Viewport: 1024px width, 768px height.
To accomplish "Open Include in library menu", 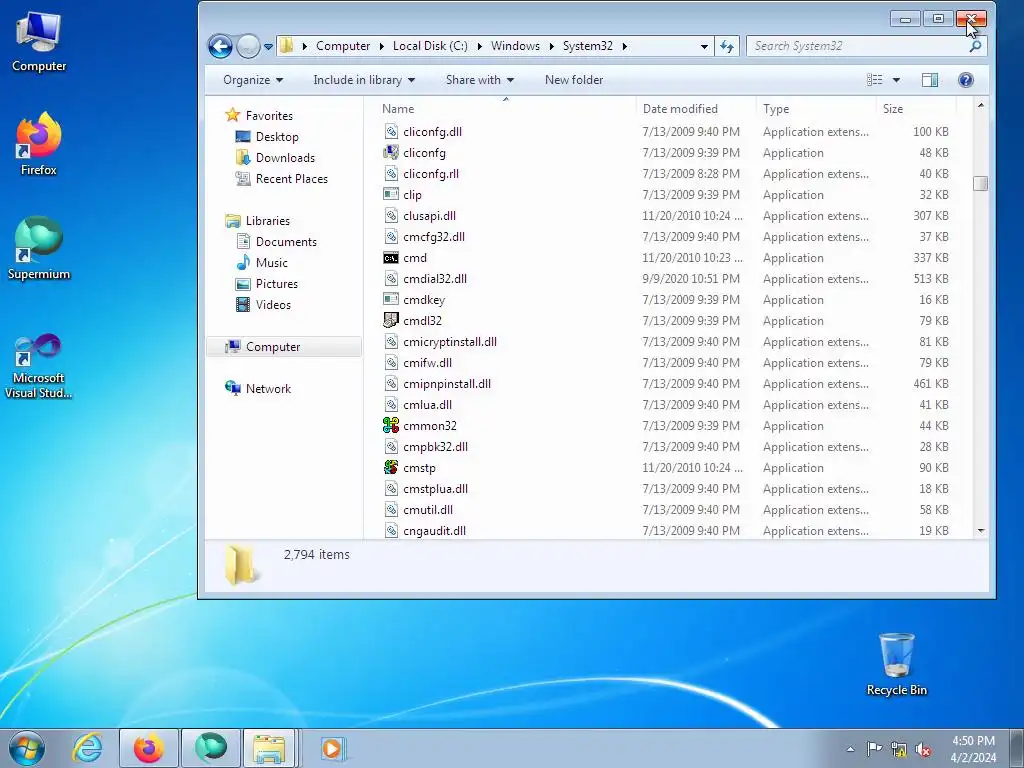I will point(364,80).
